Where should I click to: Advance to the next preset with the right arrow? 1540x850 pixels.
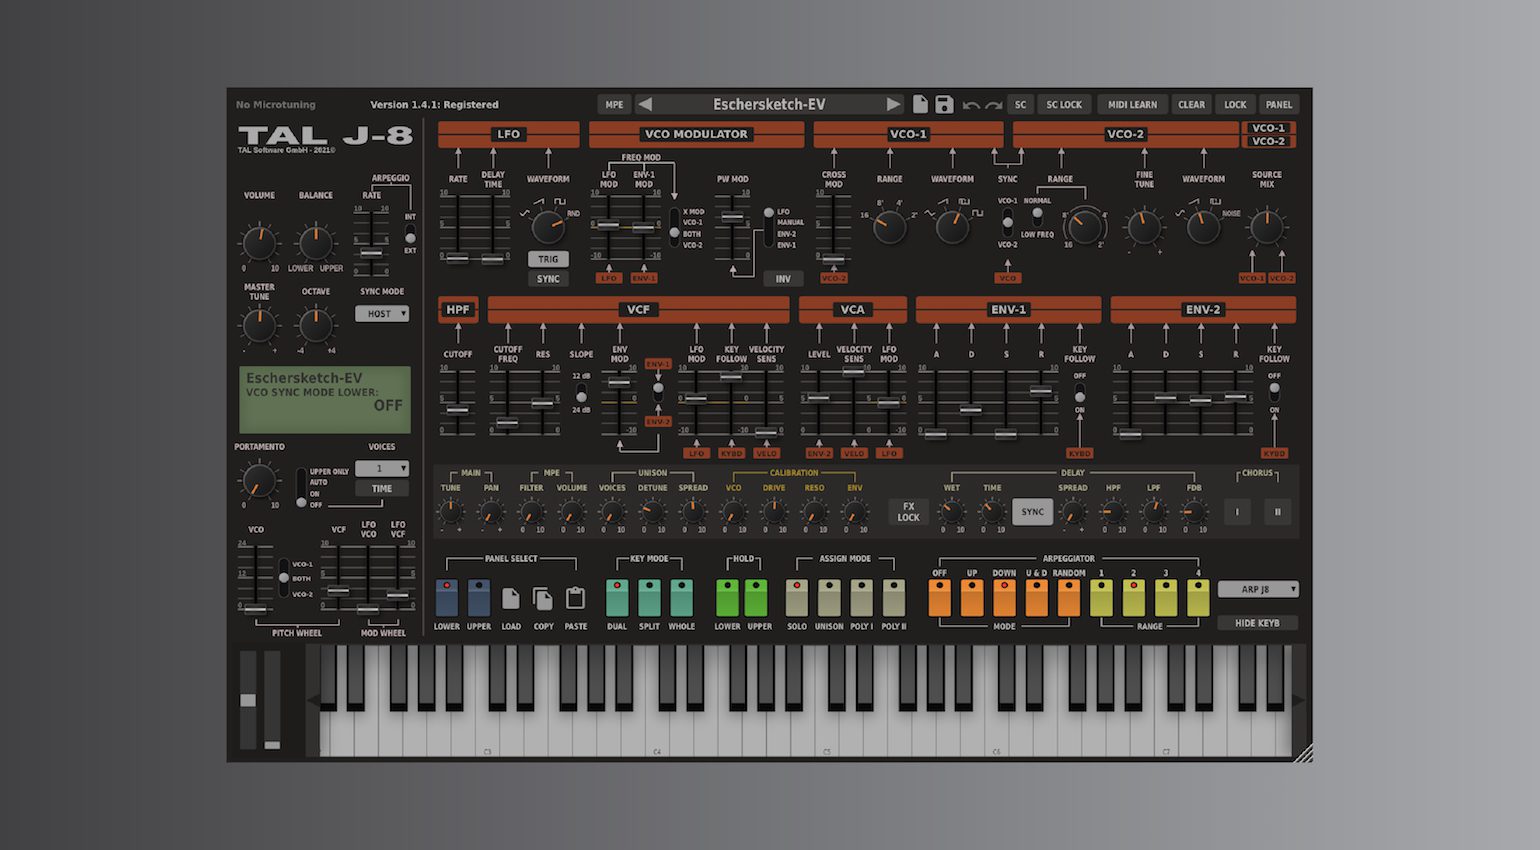tap(893, 103)
